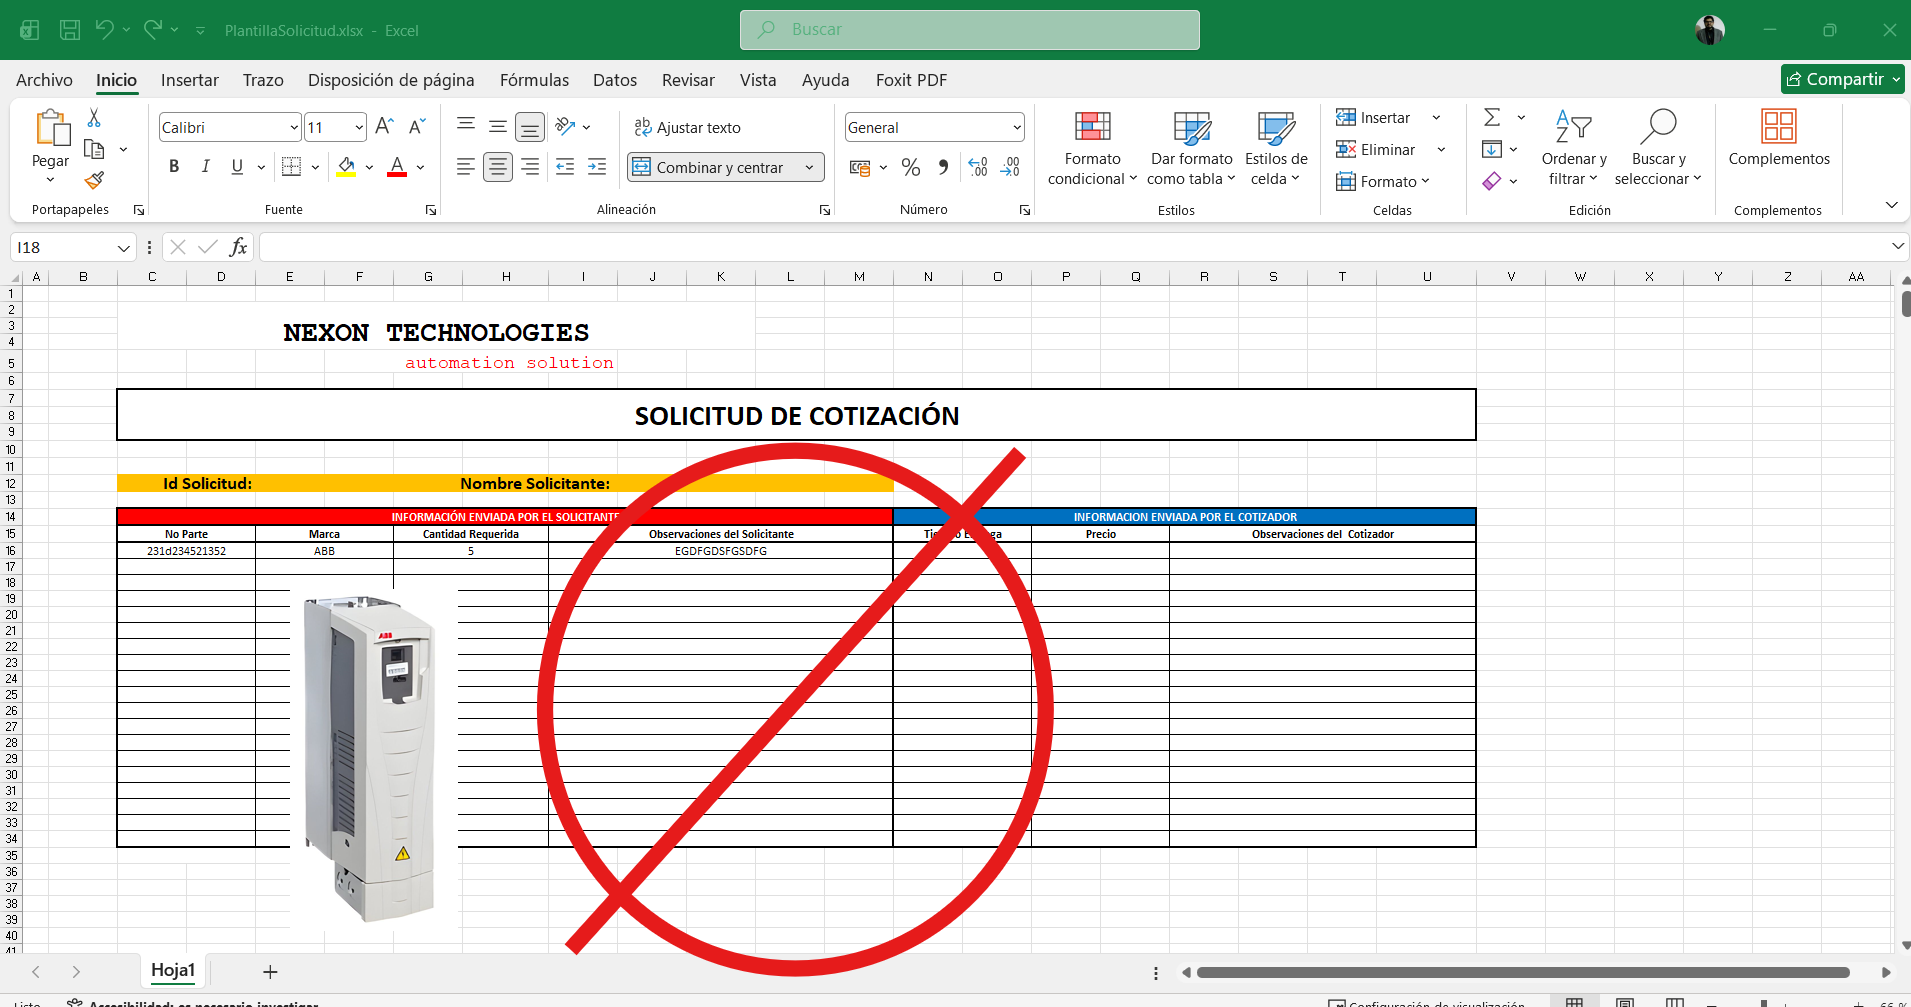This screenshot has width=1911, height=1007.
Task: Click the horizontal scrollbar
Action: click(1523, 972)
